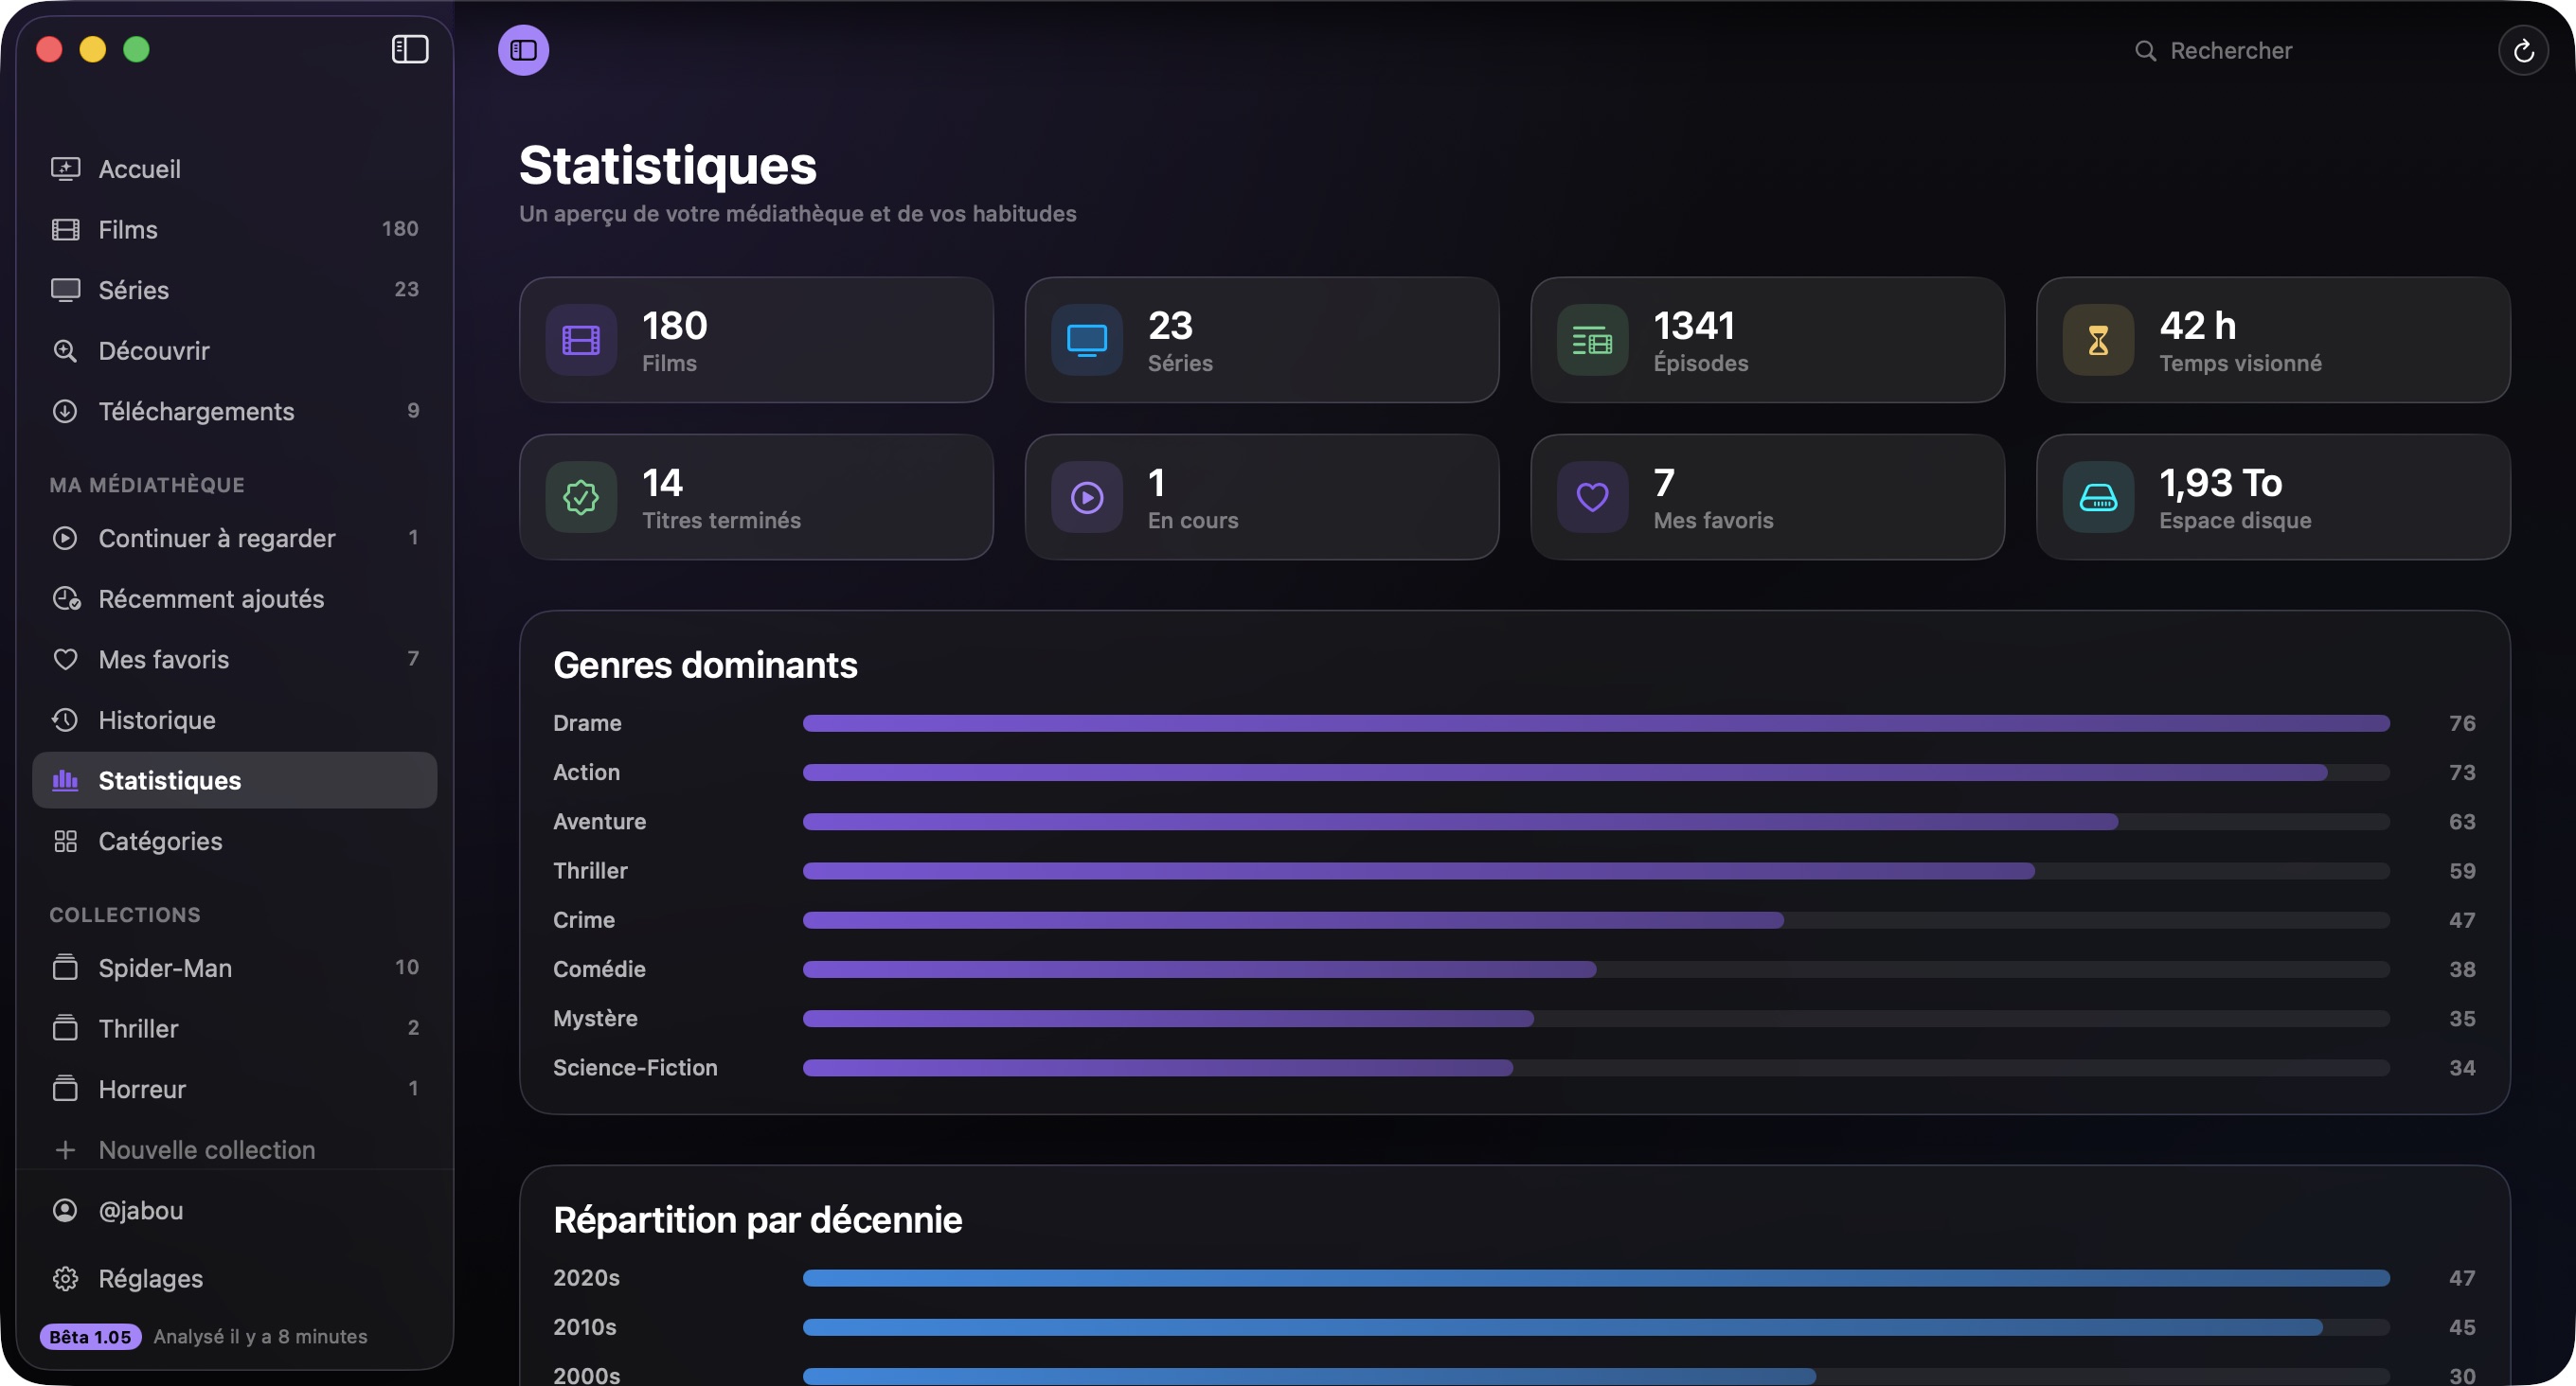
Task: Click the magnifier icon beside Découvrir
Action: tap(65, 351)
